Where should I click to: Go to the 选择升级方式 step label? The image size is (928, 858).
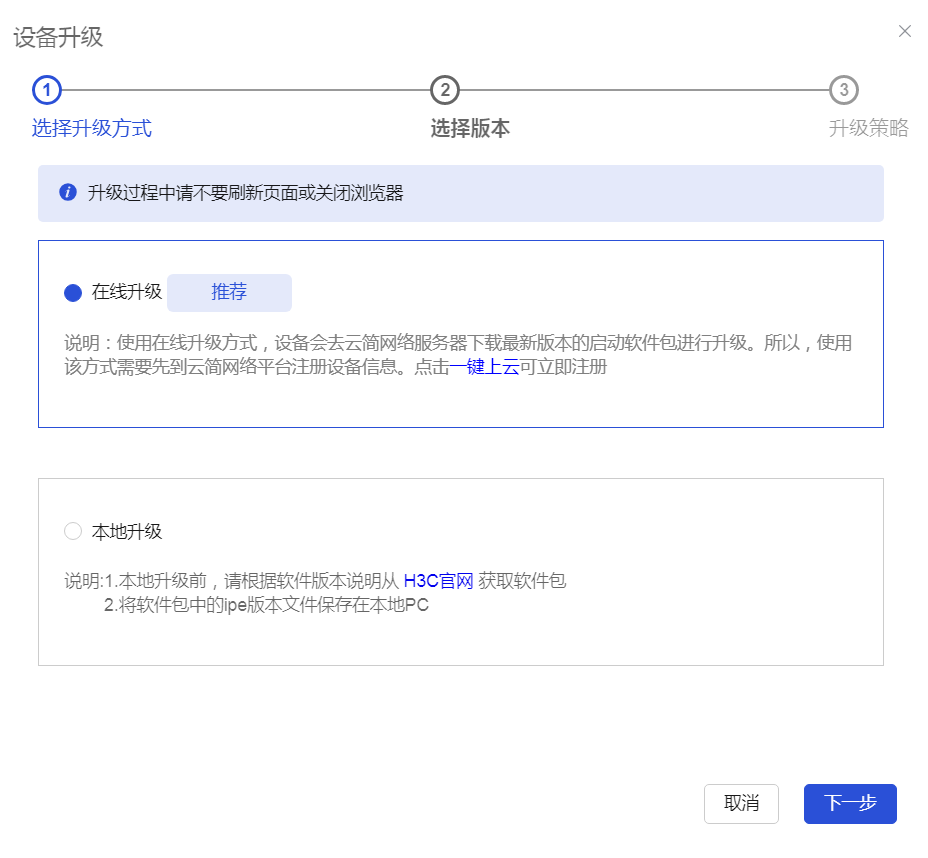[x=92, y=128]
